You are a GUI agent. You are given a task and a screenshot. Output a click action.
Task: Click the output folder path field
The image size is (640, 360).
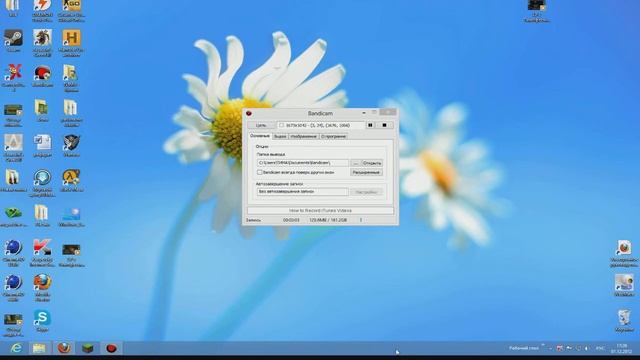point(302,163)
